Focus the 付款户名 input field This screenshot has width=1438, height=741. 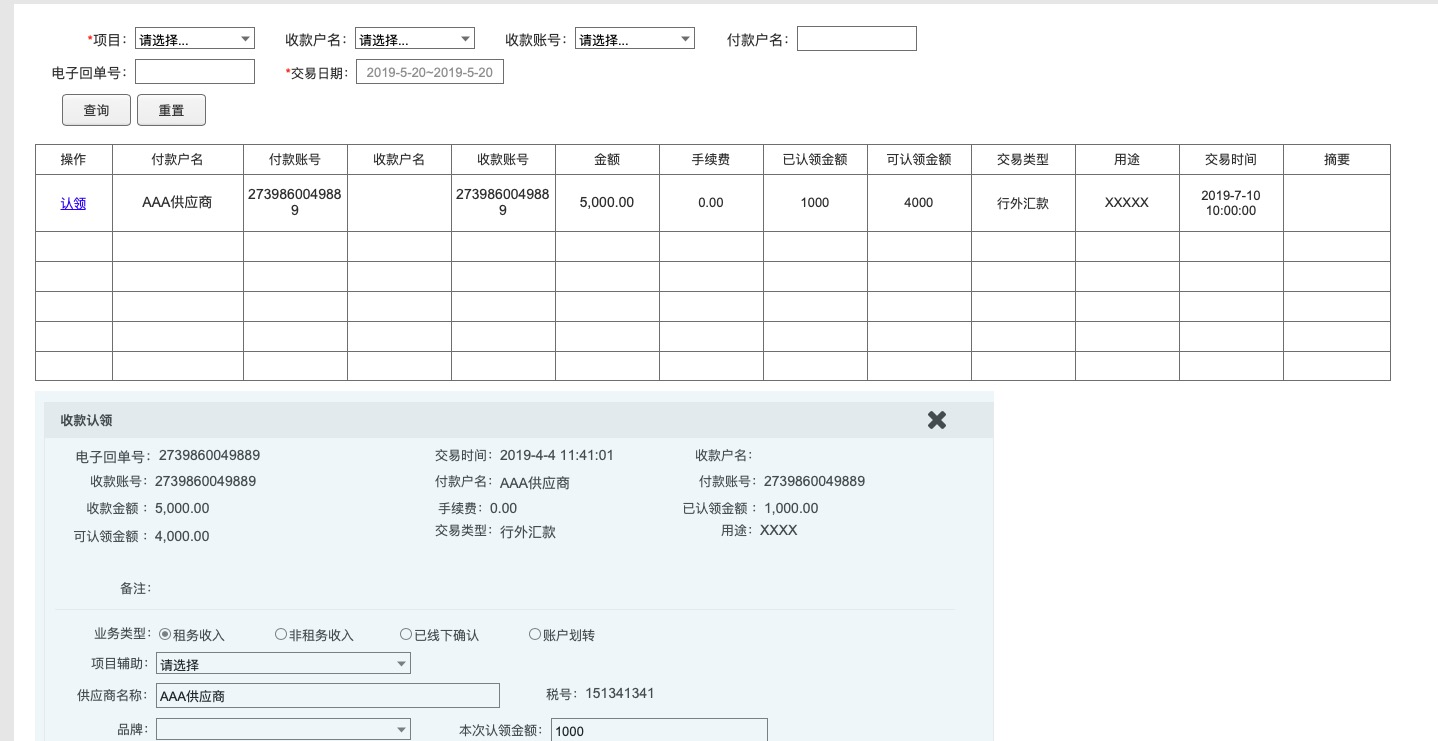[x=857, y=39]
